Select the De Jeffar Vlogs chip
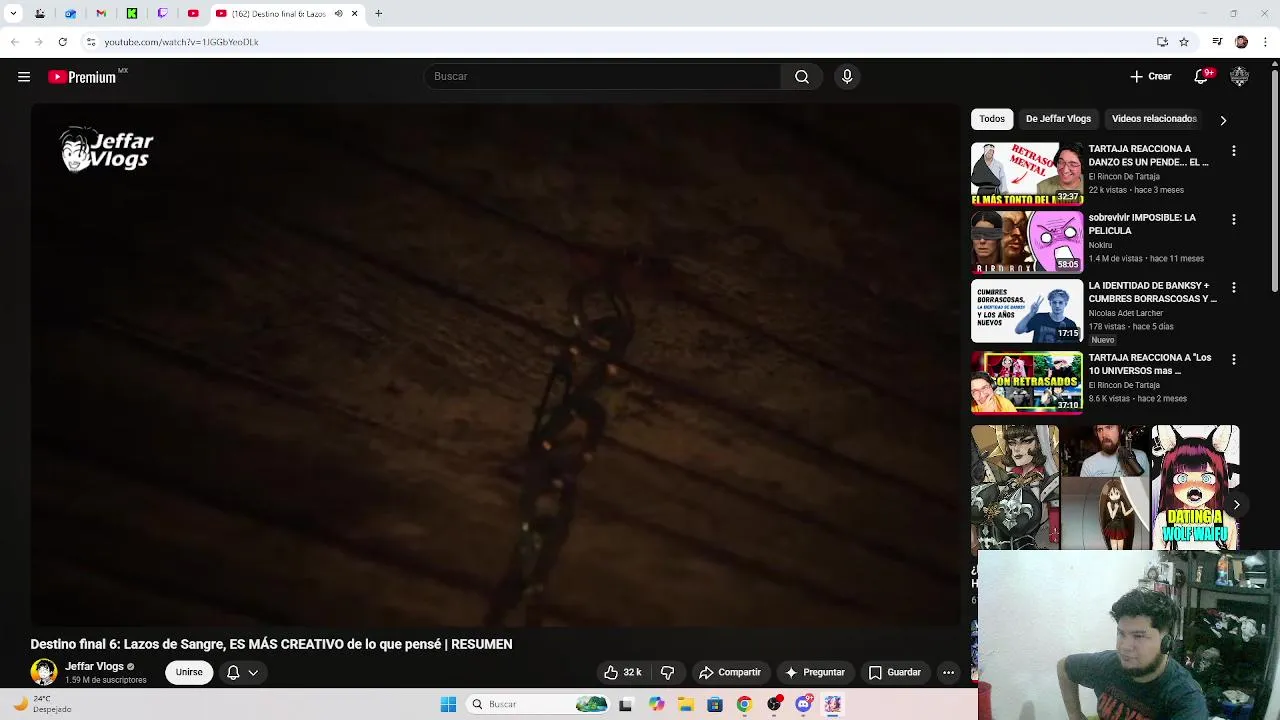The image size is (1280, 720). pos(1058,119)
